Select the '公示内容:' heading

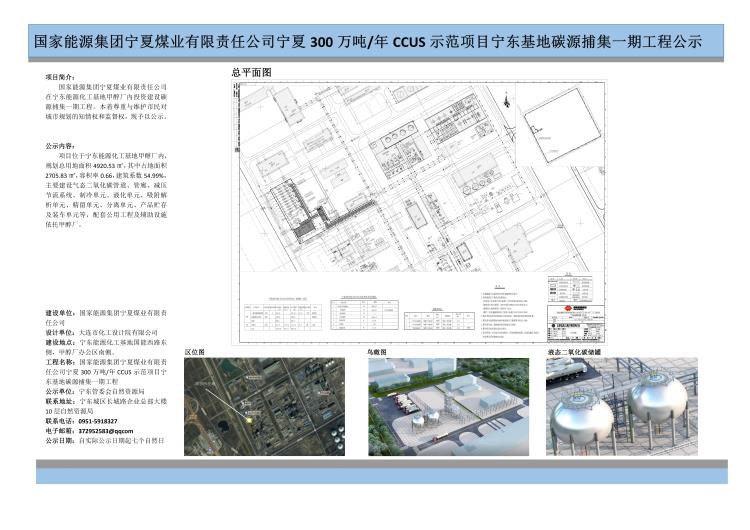coord(60,146)
